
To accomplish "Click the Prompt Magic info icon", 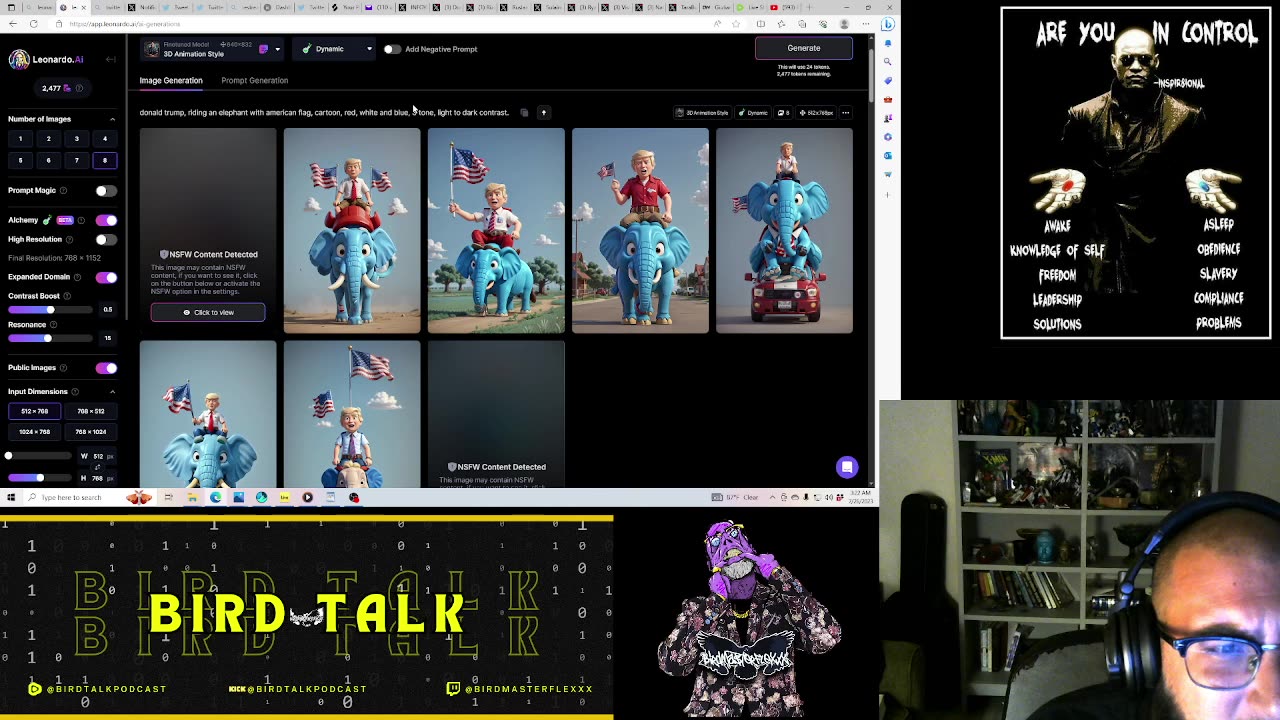I will (63, 190).
